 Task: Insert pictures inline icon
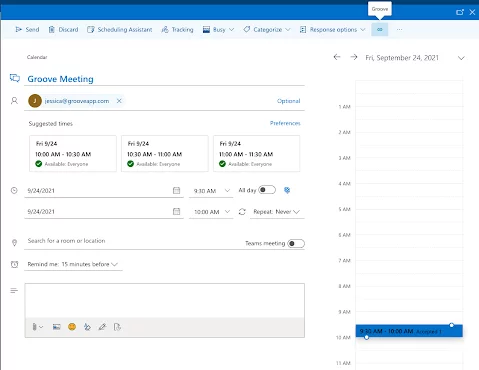56,327
